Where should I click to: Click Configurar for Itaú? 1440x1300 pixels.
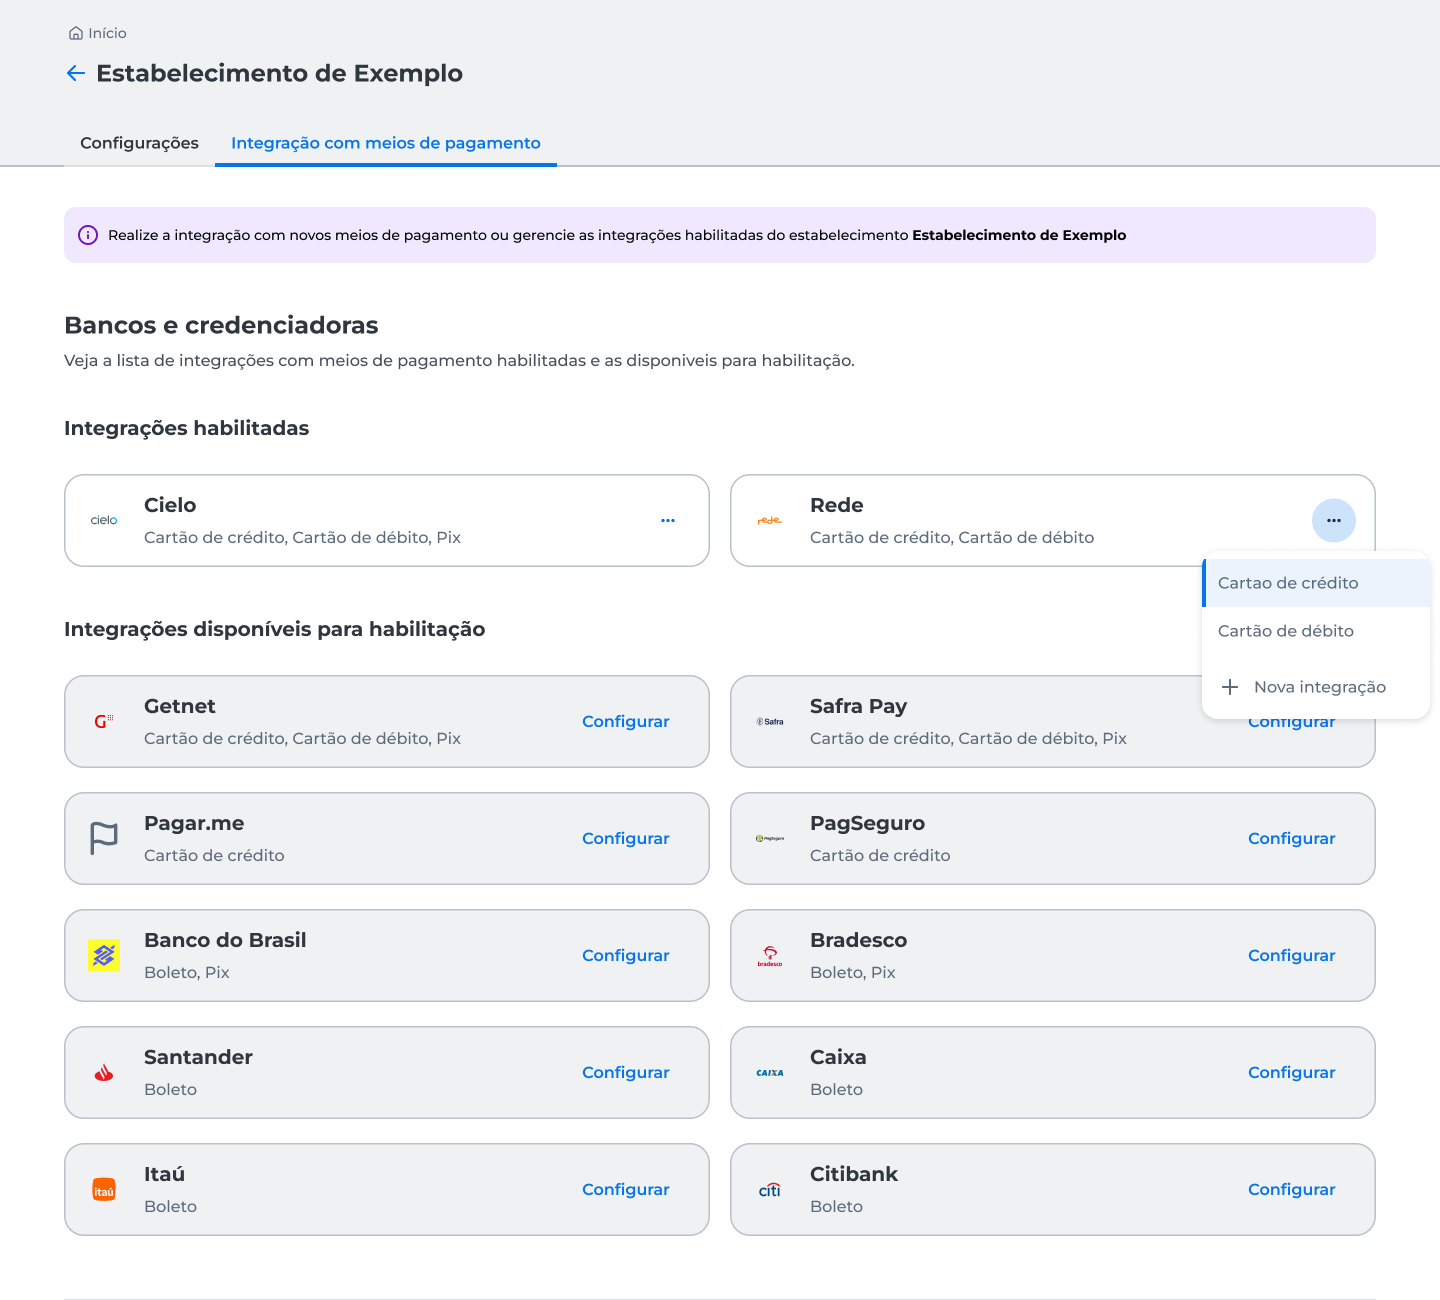pos(626,1189)
